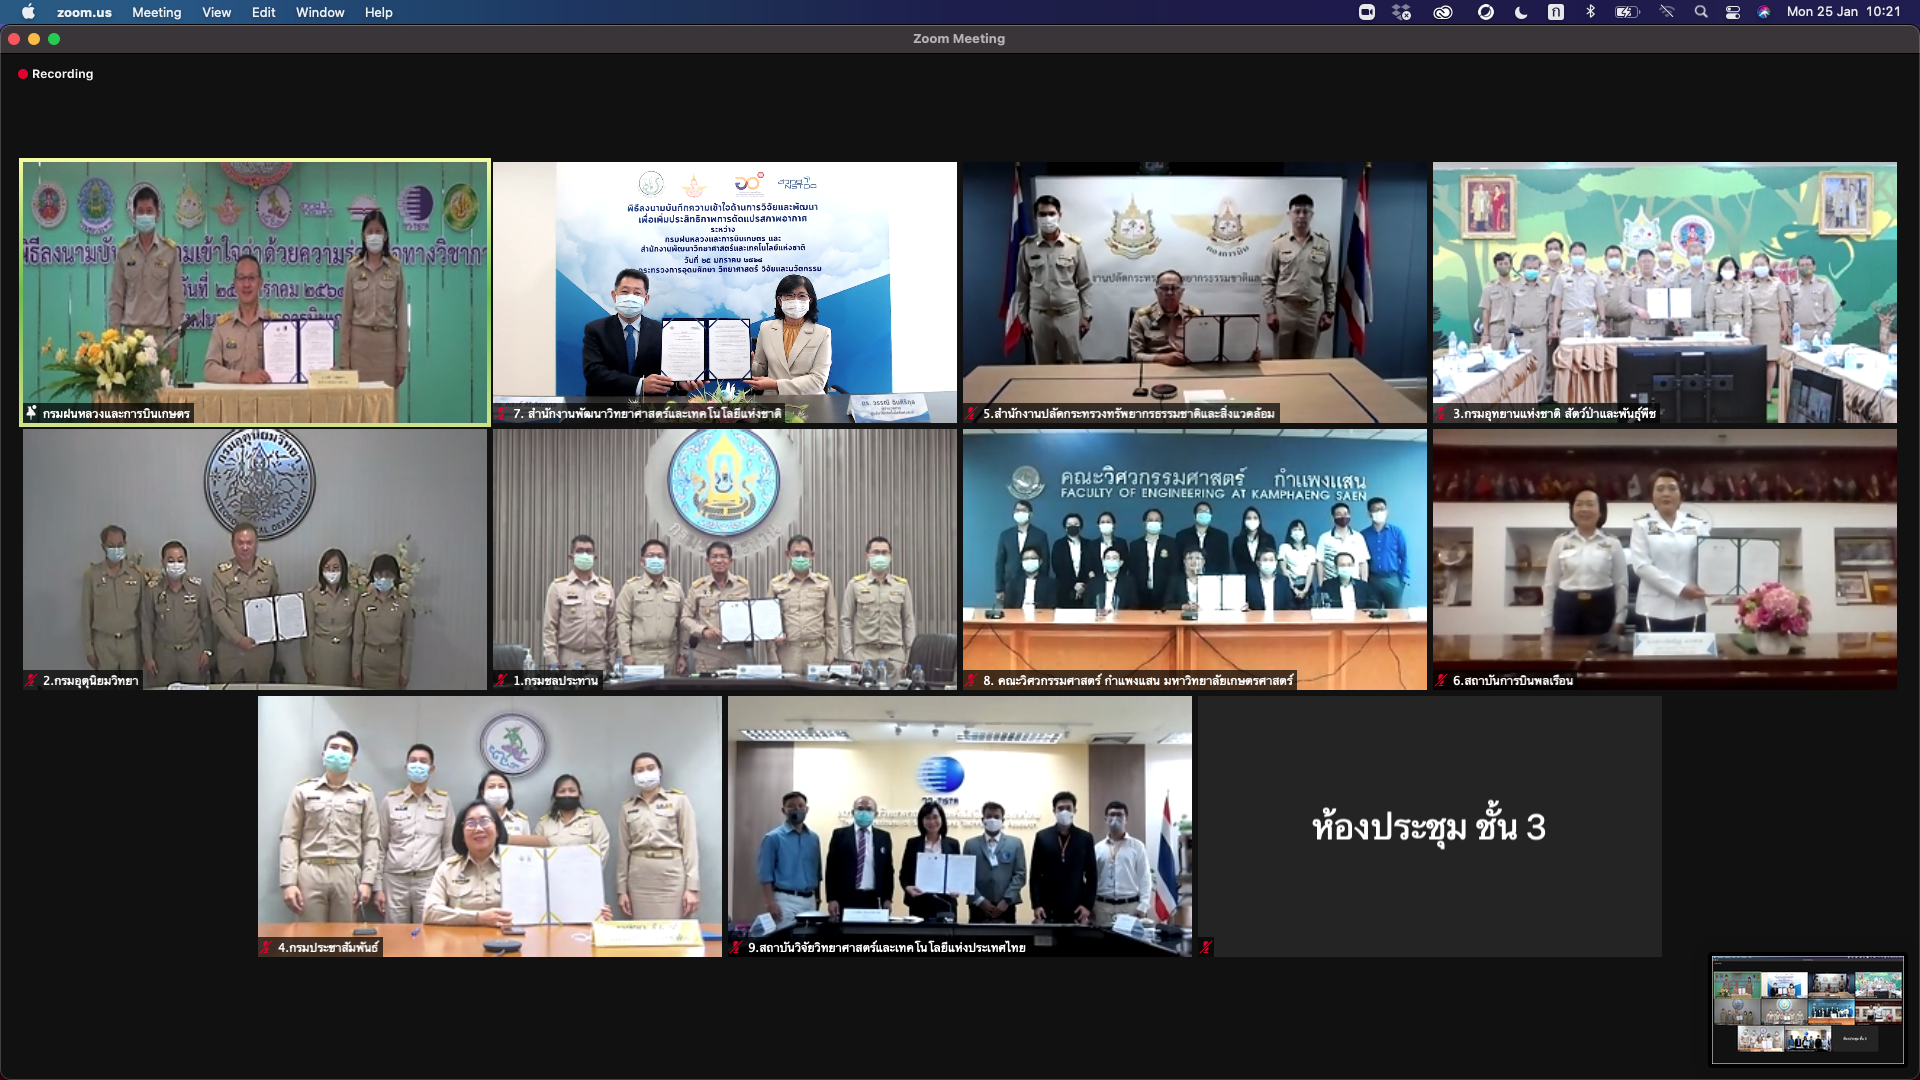Toggle the Wi-Fi status icon
The height and width of the screenshot is (1080, 1920).
1666,12
